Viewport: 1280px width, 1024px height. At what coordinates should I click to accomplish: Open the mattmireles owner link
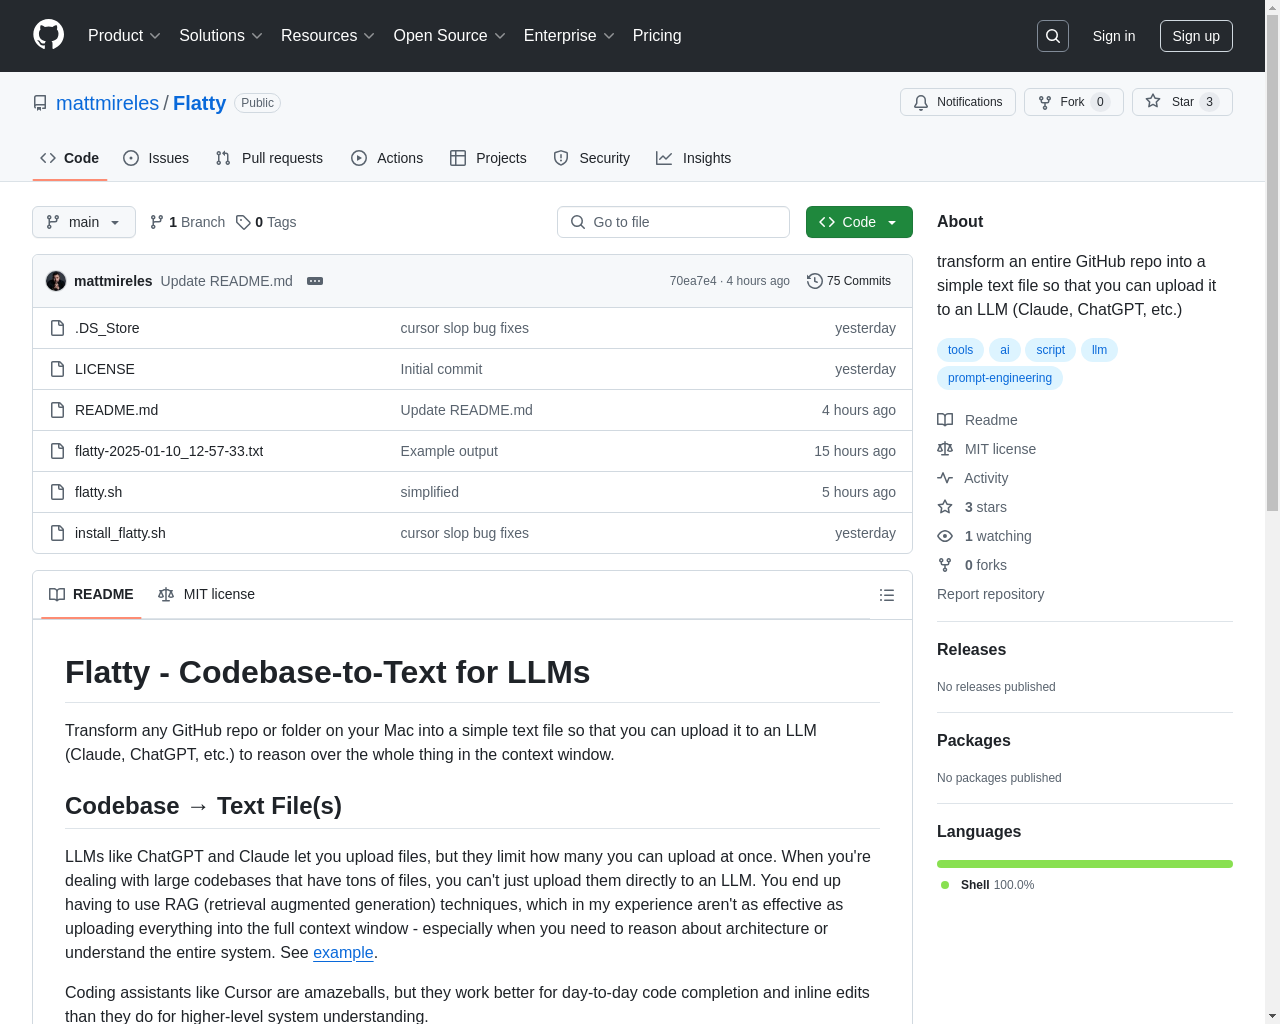[x=107, y=103]
